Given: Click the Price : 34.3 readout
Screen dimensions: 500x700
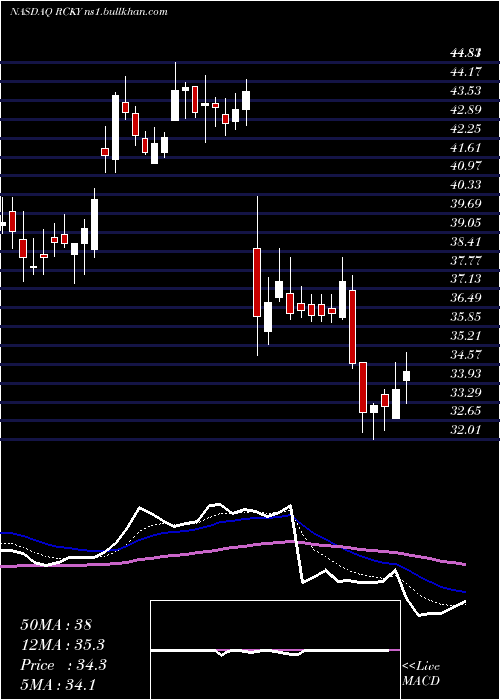Looking at the screenshot, I should [63, 665].
